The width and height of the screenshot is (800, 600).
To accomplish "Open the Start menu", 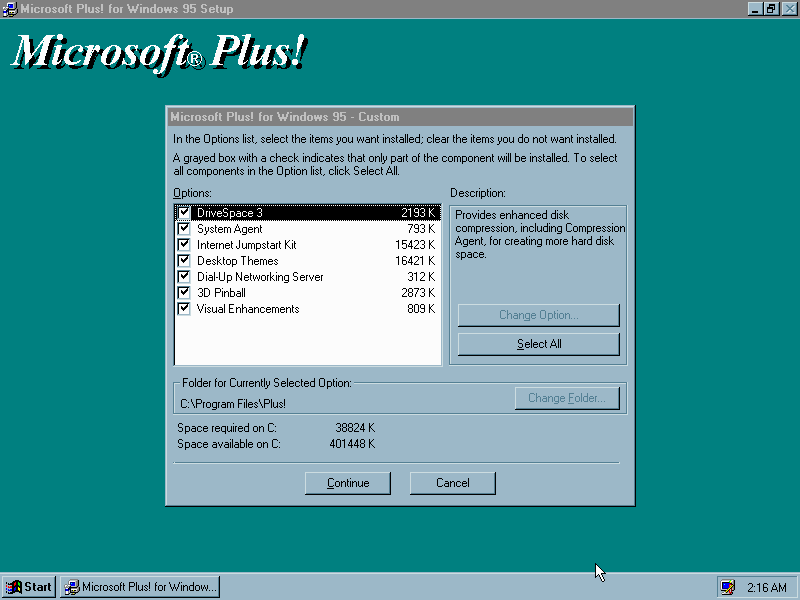I will (29, 587).
